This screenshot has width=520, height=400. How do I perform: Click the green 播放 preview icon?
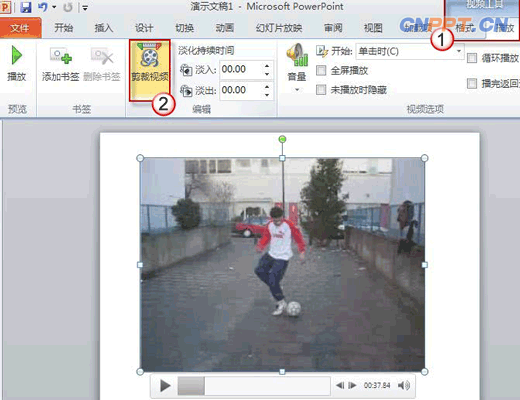16,55
